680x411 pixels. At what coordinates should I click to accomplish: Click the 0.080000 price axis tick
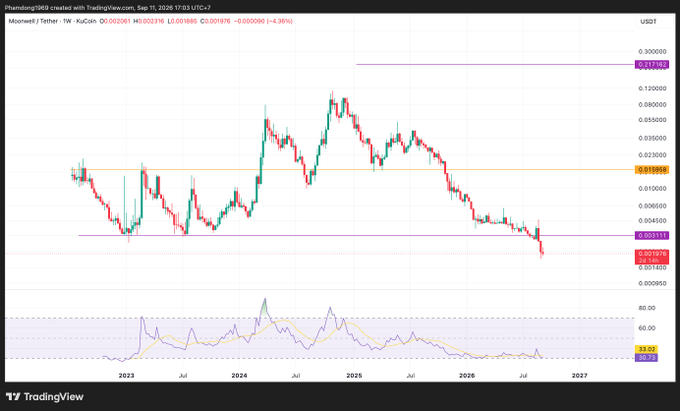[x=652, y=104]
